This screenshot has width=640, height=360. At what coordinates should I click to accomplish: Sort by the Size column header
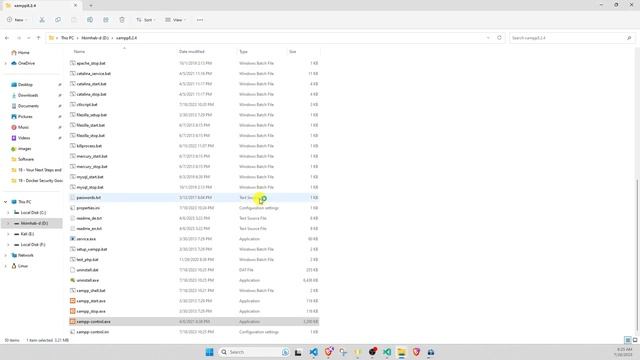tap(293, 51)
